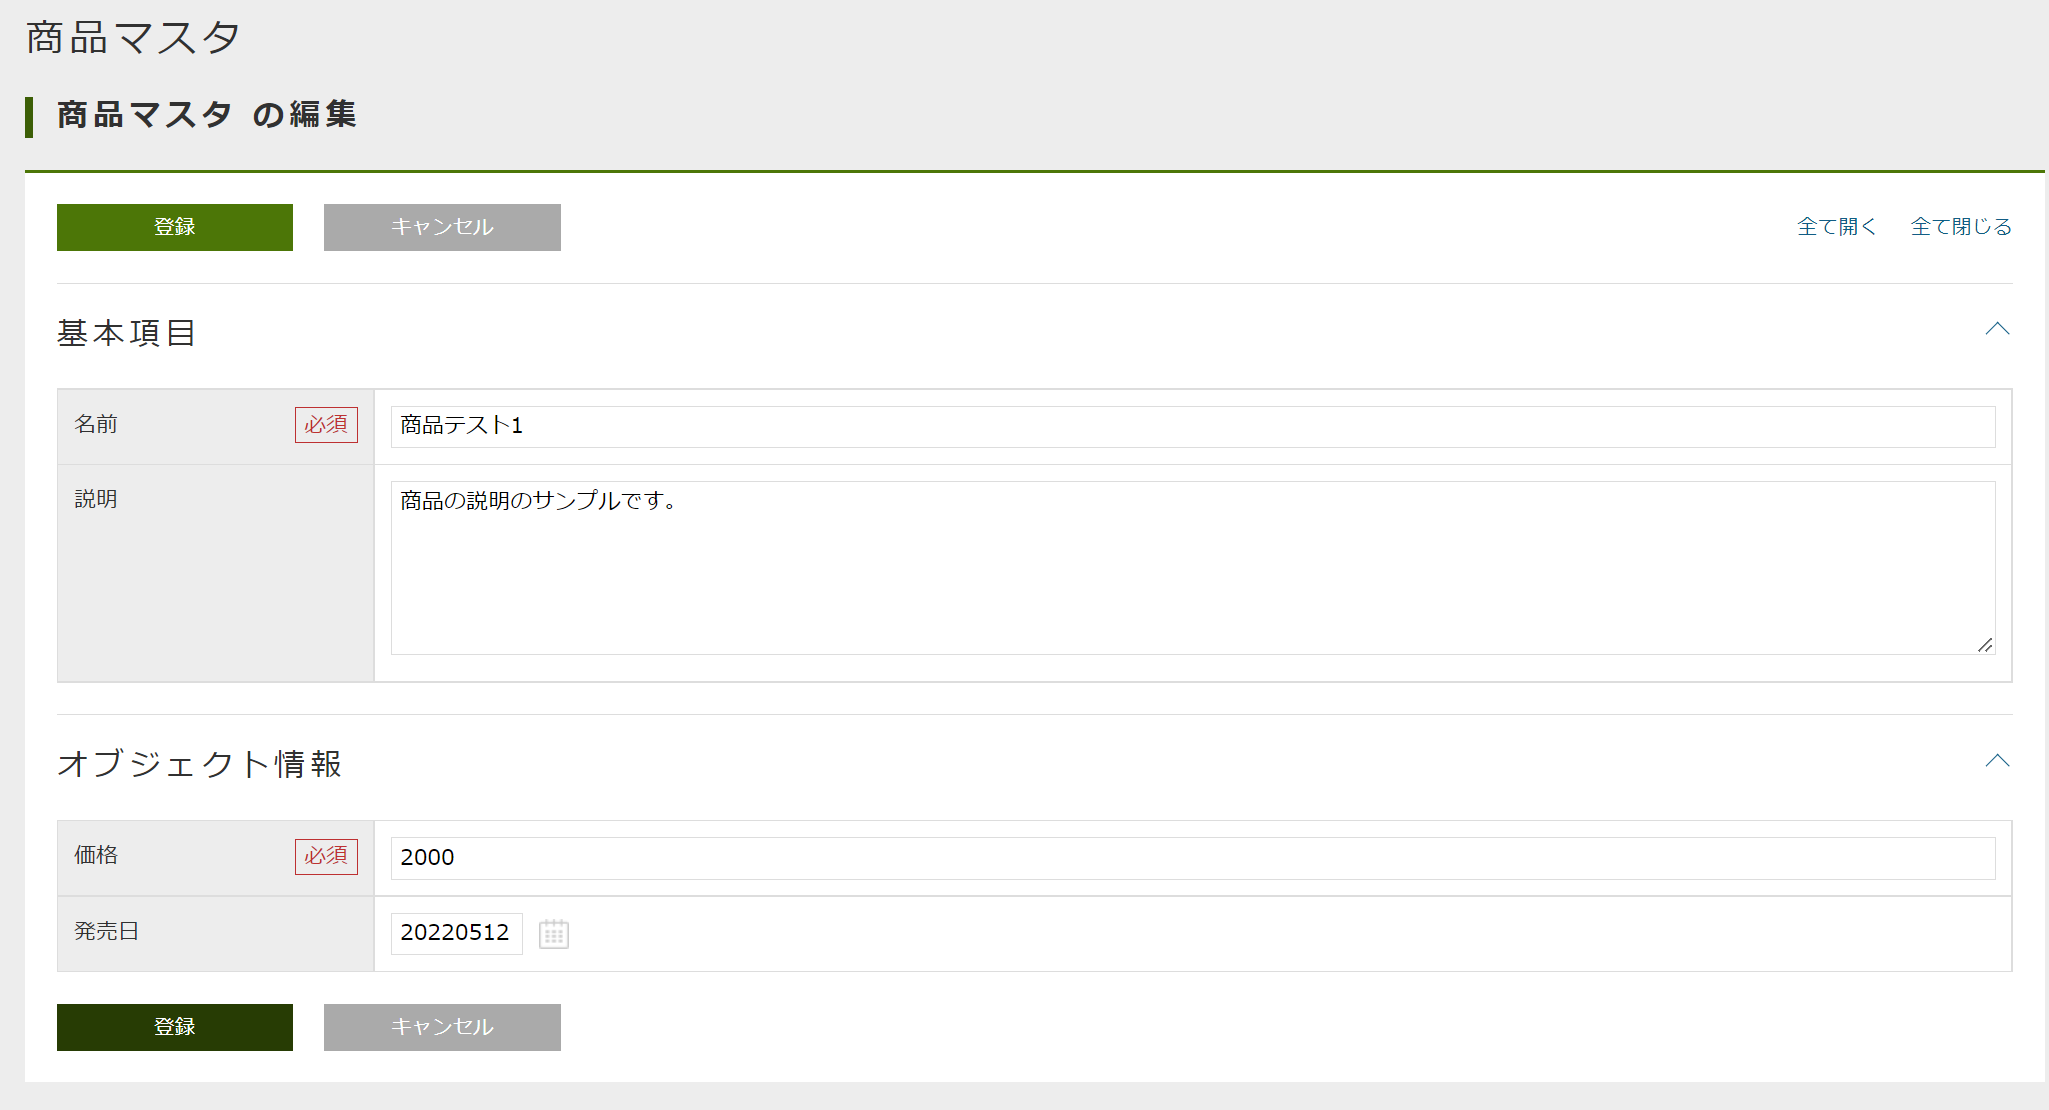Click the bottom 登録 button
Viewport: 2049px width, 1110px height.
(174, 1027)
